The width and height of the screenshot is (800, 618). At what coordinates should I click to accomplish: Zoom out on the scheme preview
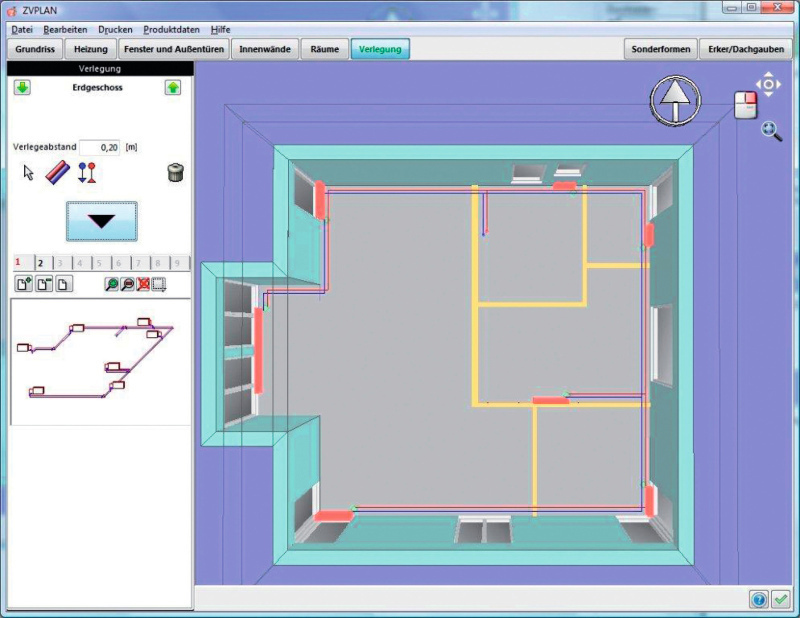[128, 284]
